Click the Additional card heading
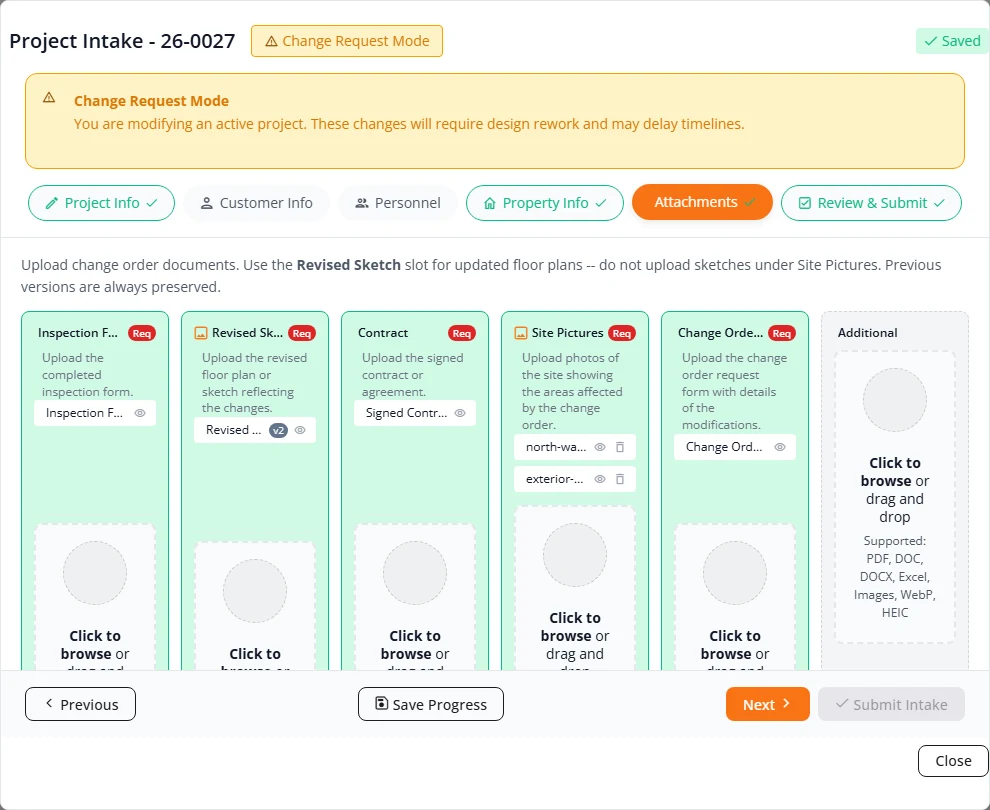Viewport: 990px width, 810px height. click(x=868, y=333)
